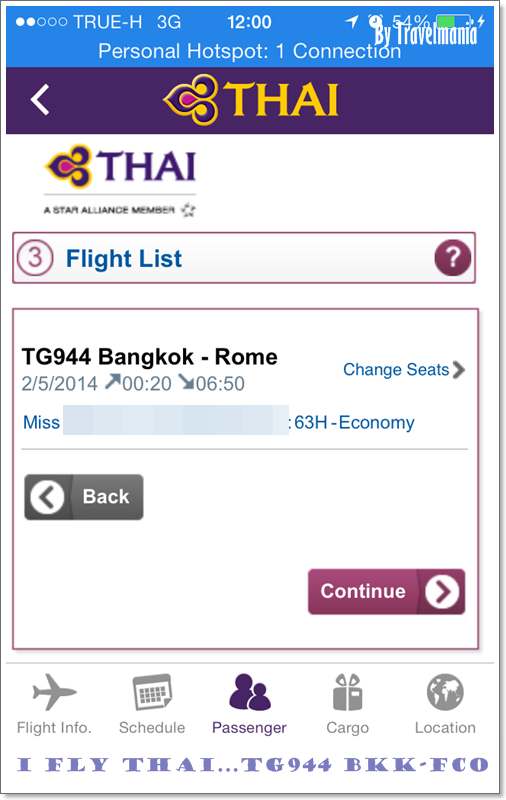Tap the Personal Hotspot connection banner
This screenshot has width=506, height=800.
[x=249, y=51]
